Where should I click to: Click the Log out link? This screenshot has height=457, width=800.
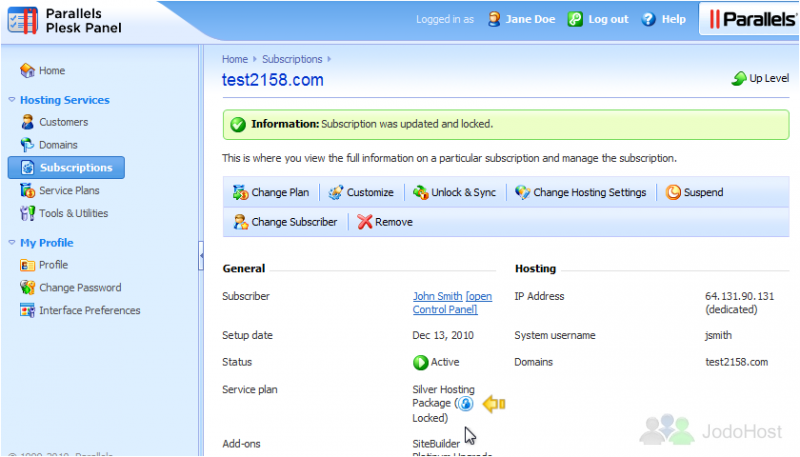click(x=608, y=19)
